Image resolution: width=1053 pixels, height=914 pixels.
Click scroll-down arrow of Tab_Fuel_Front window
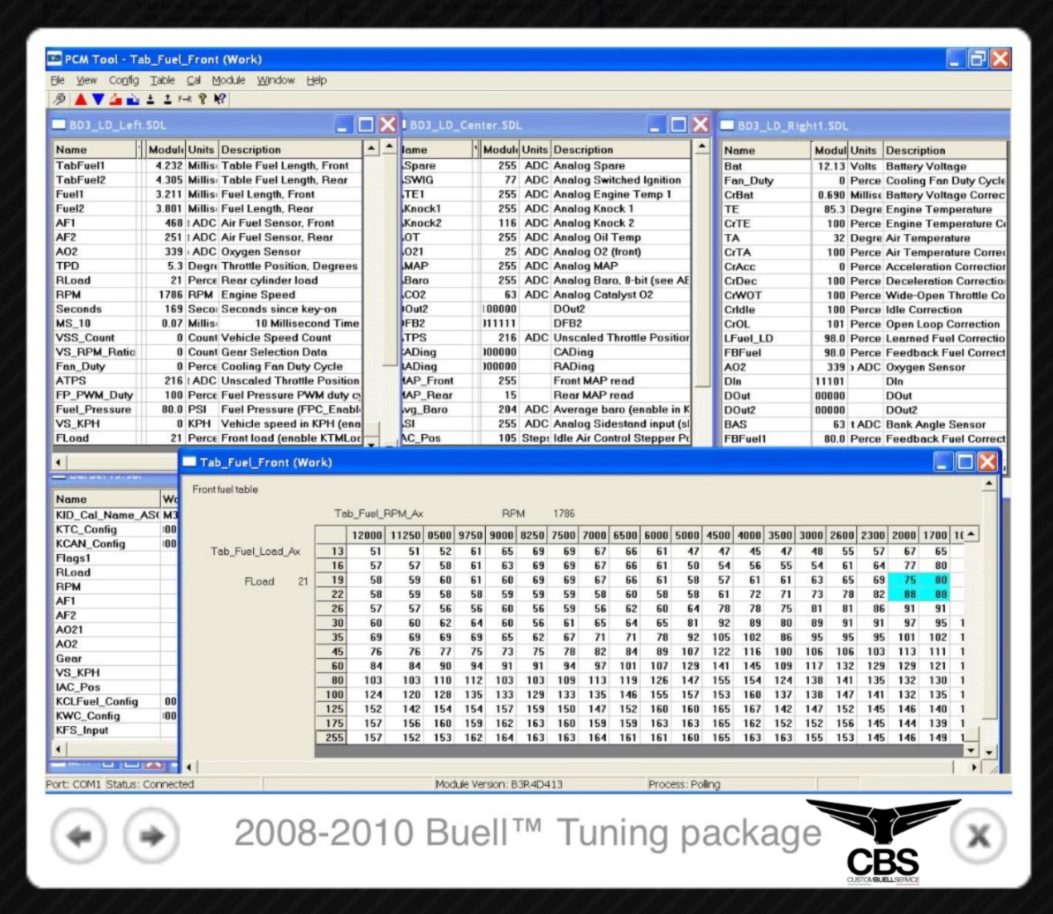click(989, 753)
